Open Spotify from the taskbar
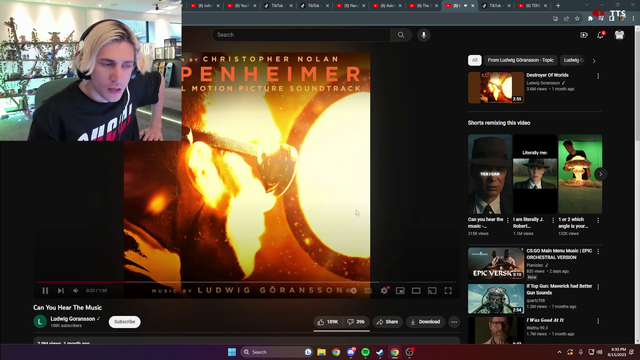This screenshot has height=360, width=640. point(365,352)
